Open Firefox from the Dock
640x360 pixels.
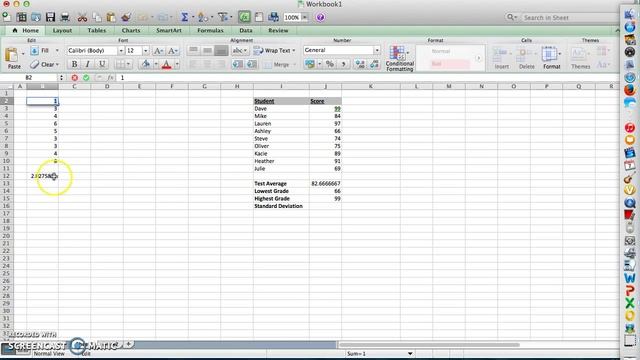click(x=630, y=89)
